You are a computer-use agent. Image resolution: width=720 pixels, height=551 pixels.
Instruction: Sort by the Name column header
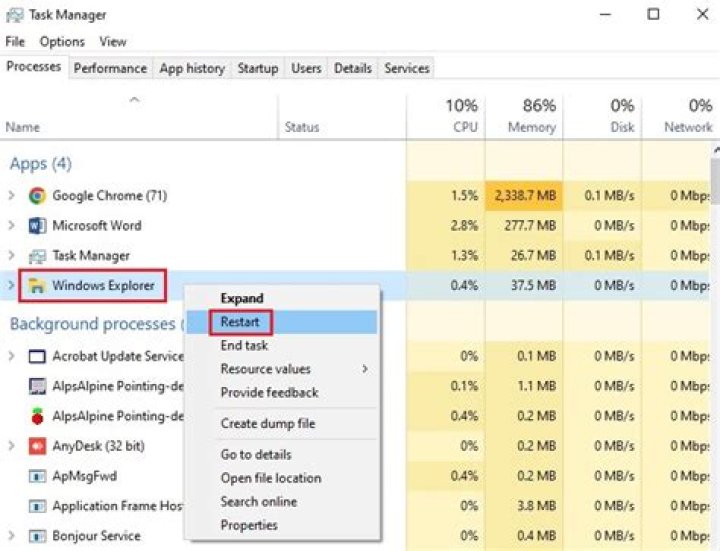point(139,117)
